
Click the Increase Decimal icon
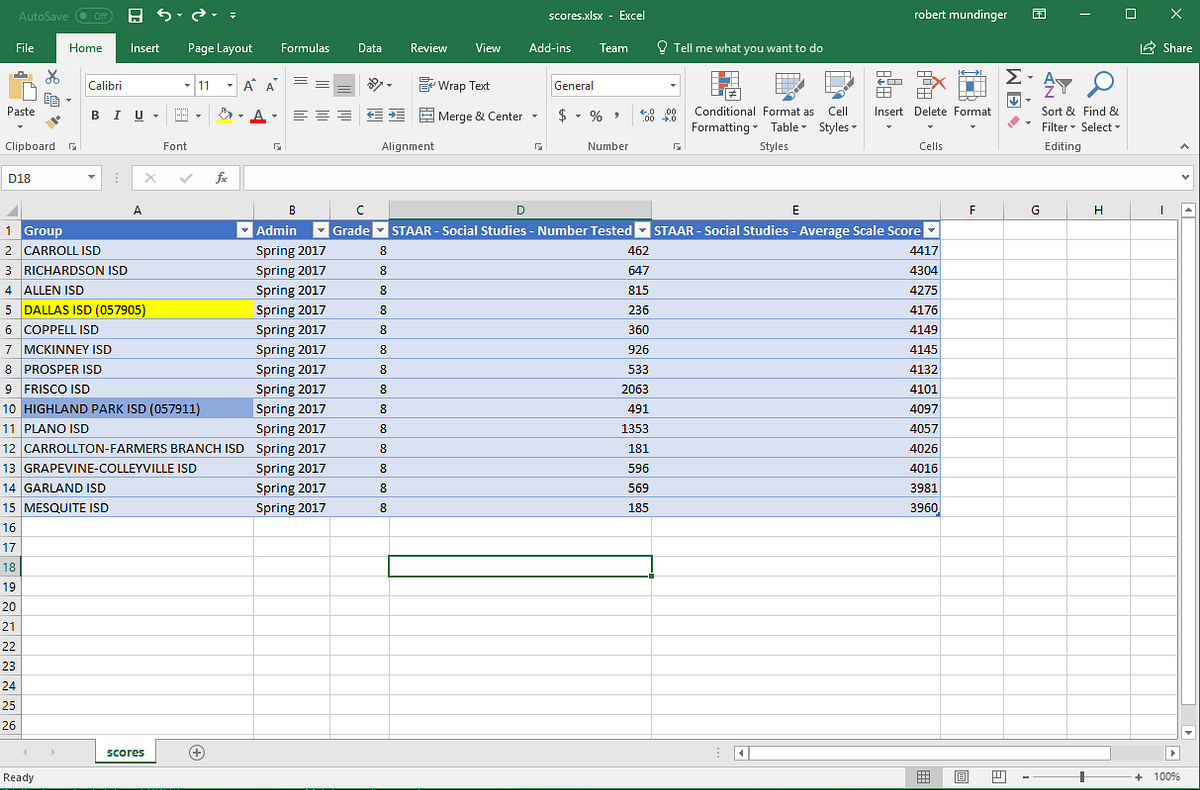[x=647, y=116]
